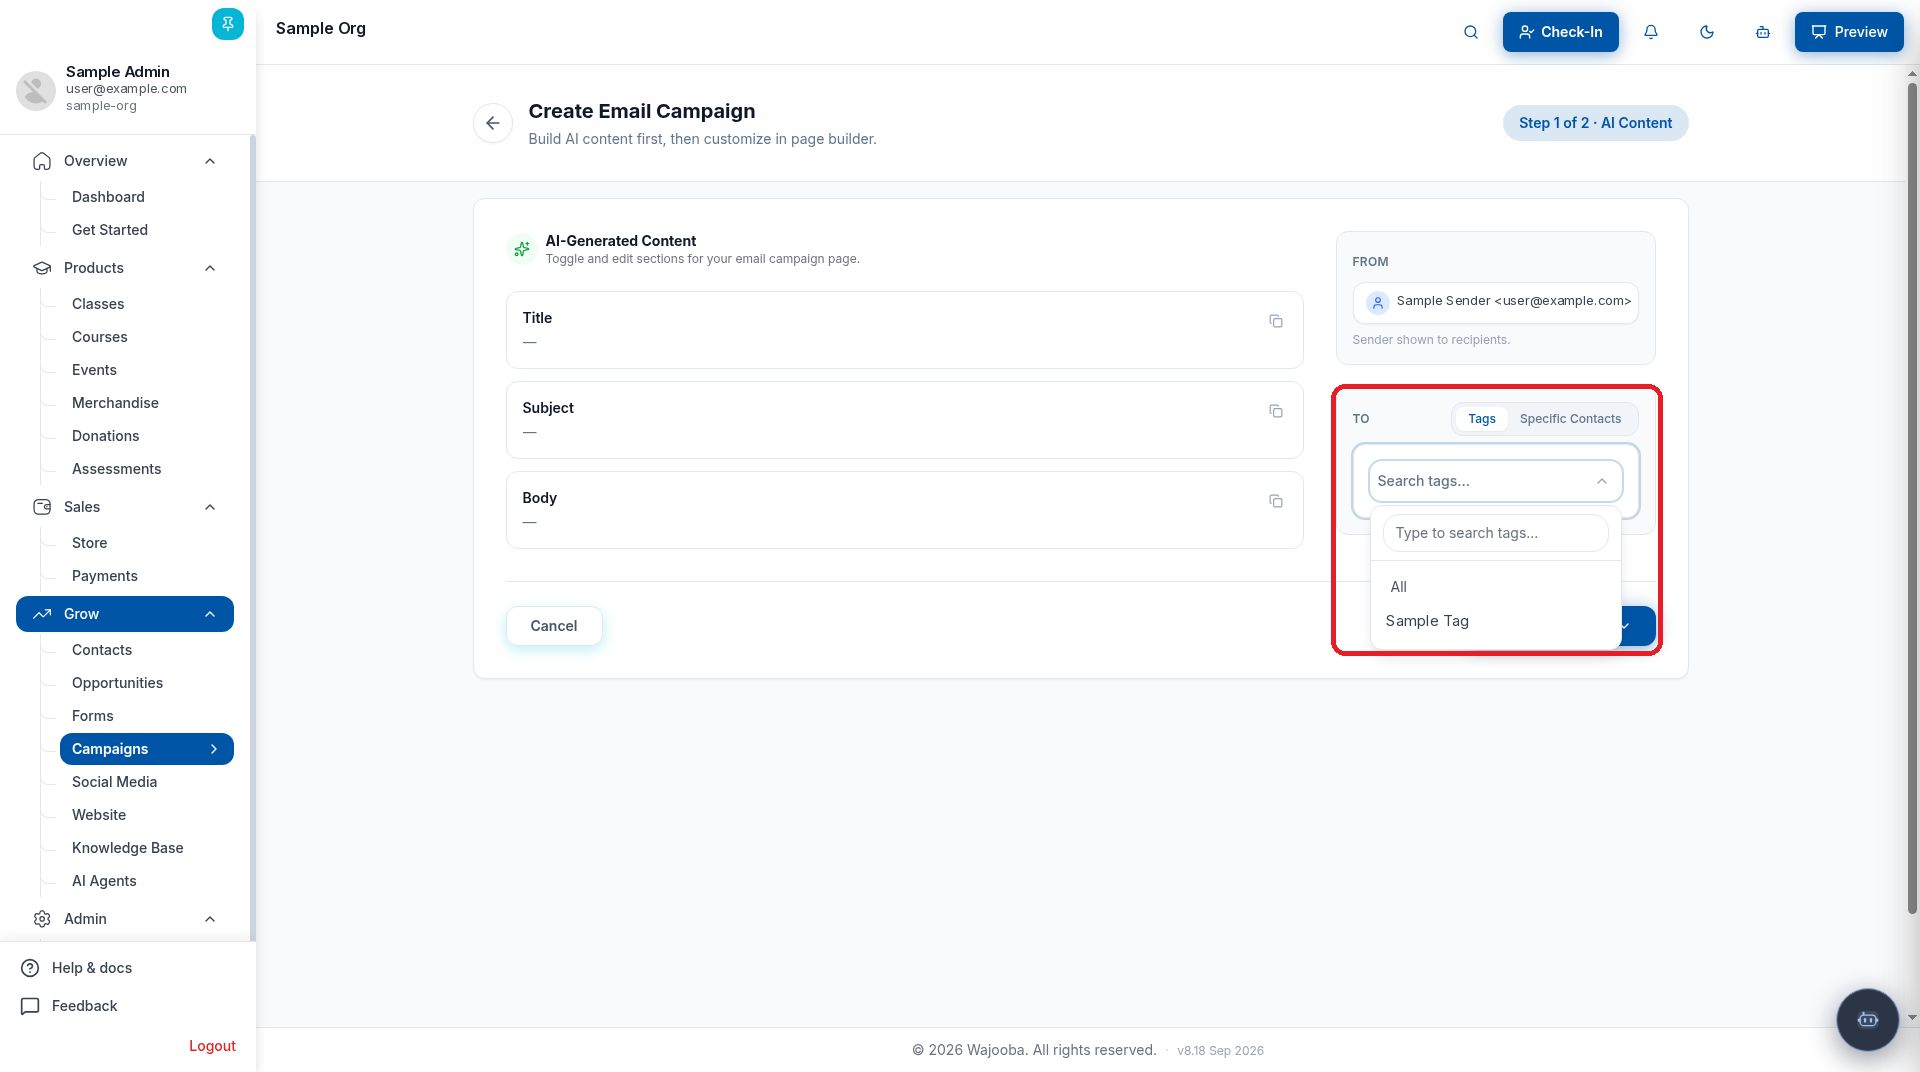Collapse the Overview section
This screenshot has height=1072, width=1920.
[210, 161]
